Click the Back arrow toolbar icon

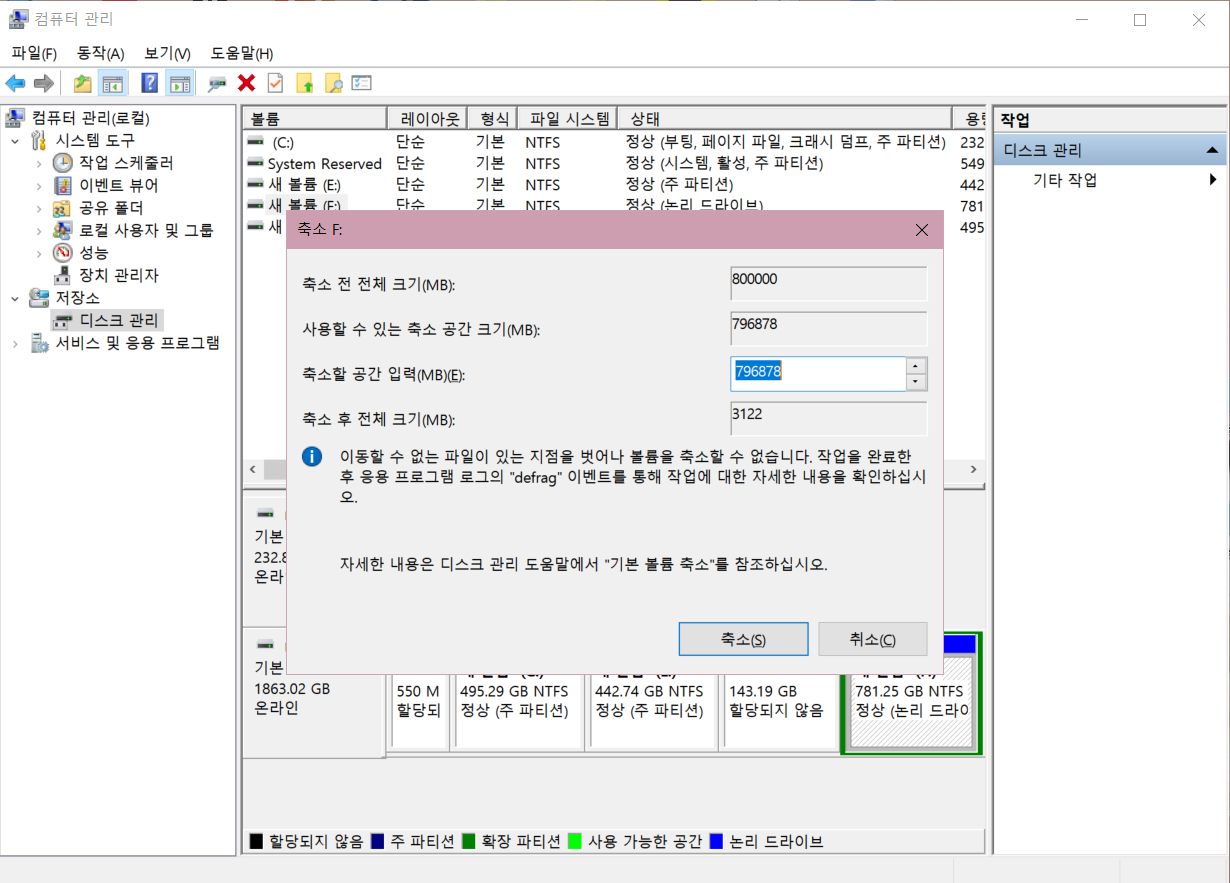click(x=15, y=83)
